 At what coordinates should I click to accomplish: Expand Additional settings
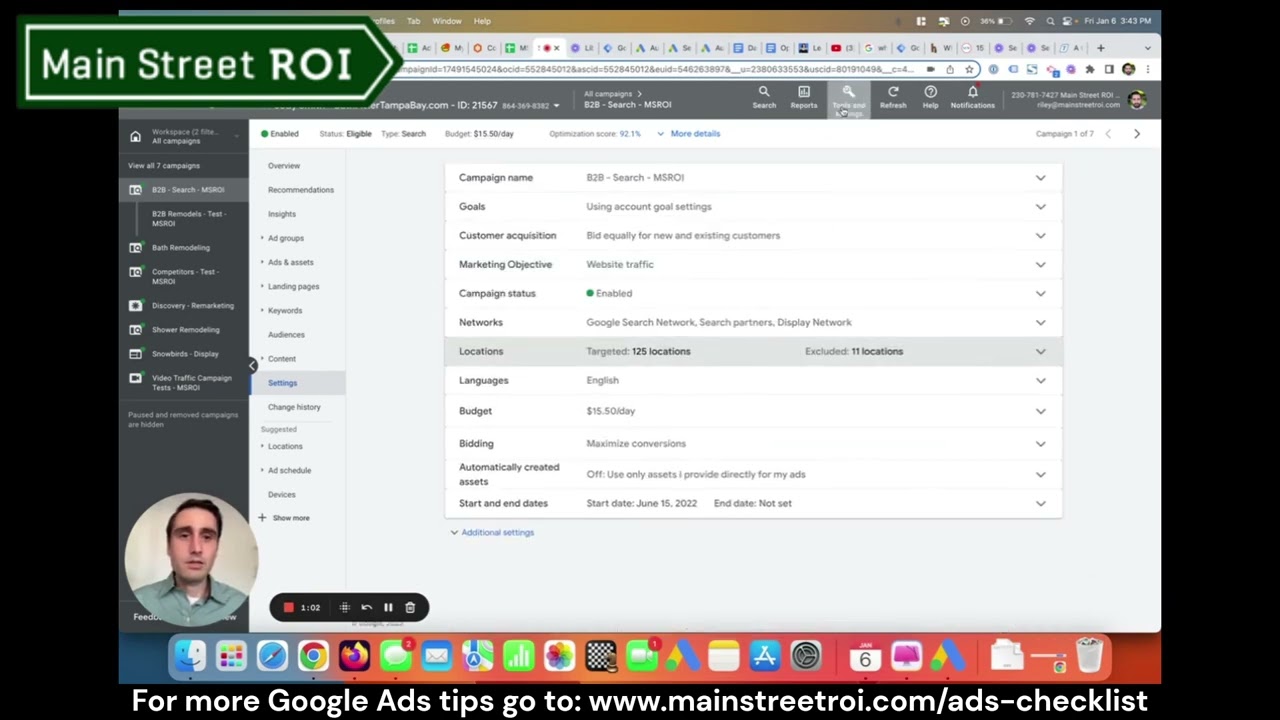coord(492,533)
